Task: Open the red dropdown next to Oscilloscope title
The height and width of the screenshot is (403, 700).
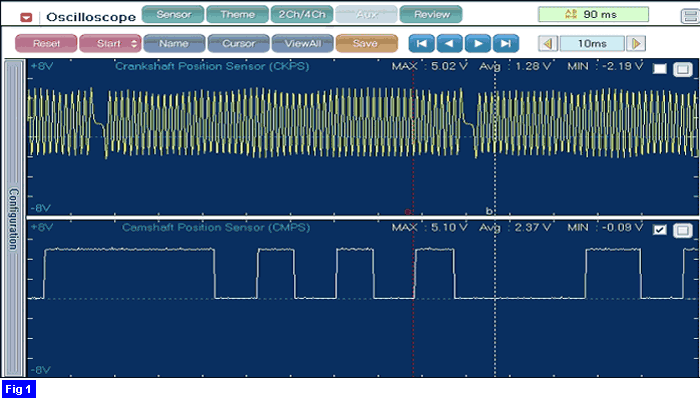Action: tap(26, 17)
